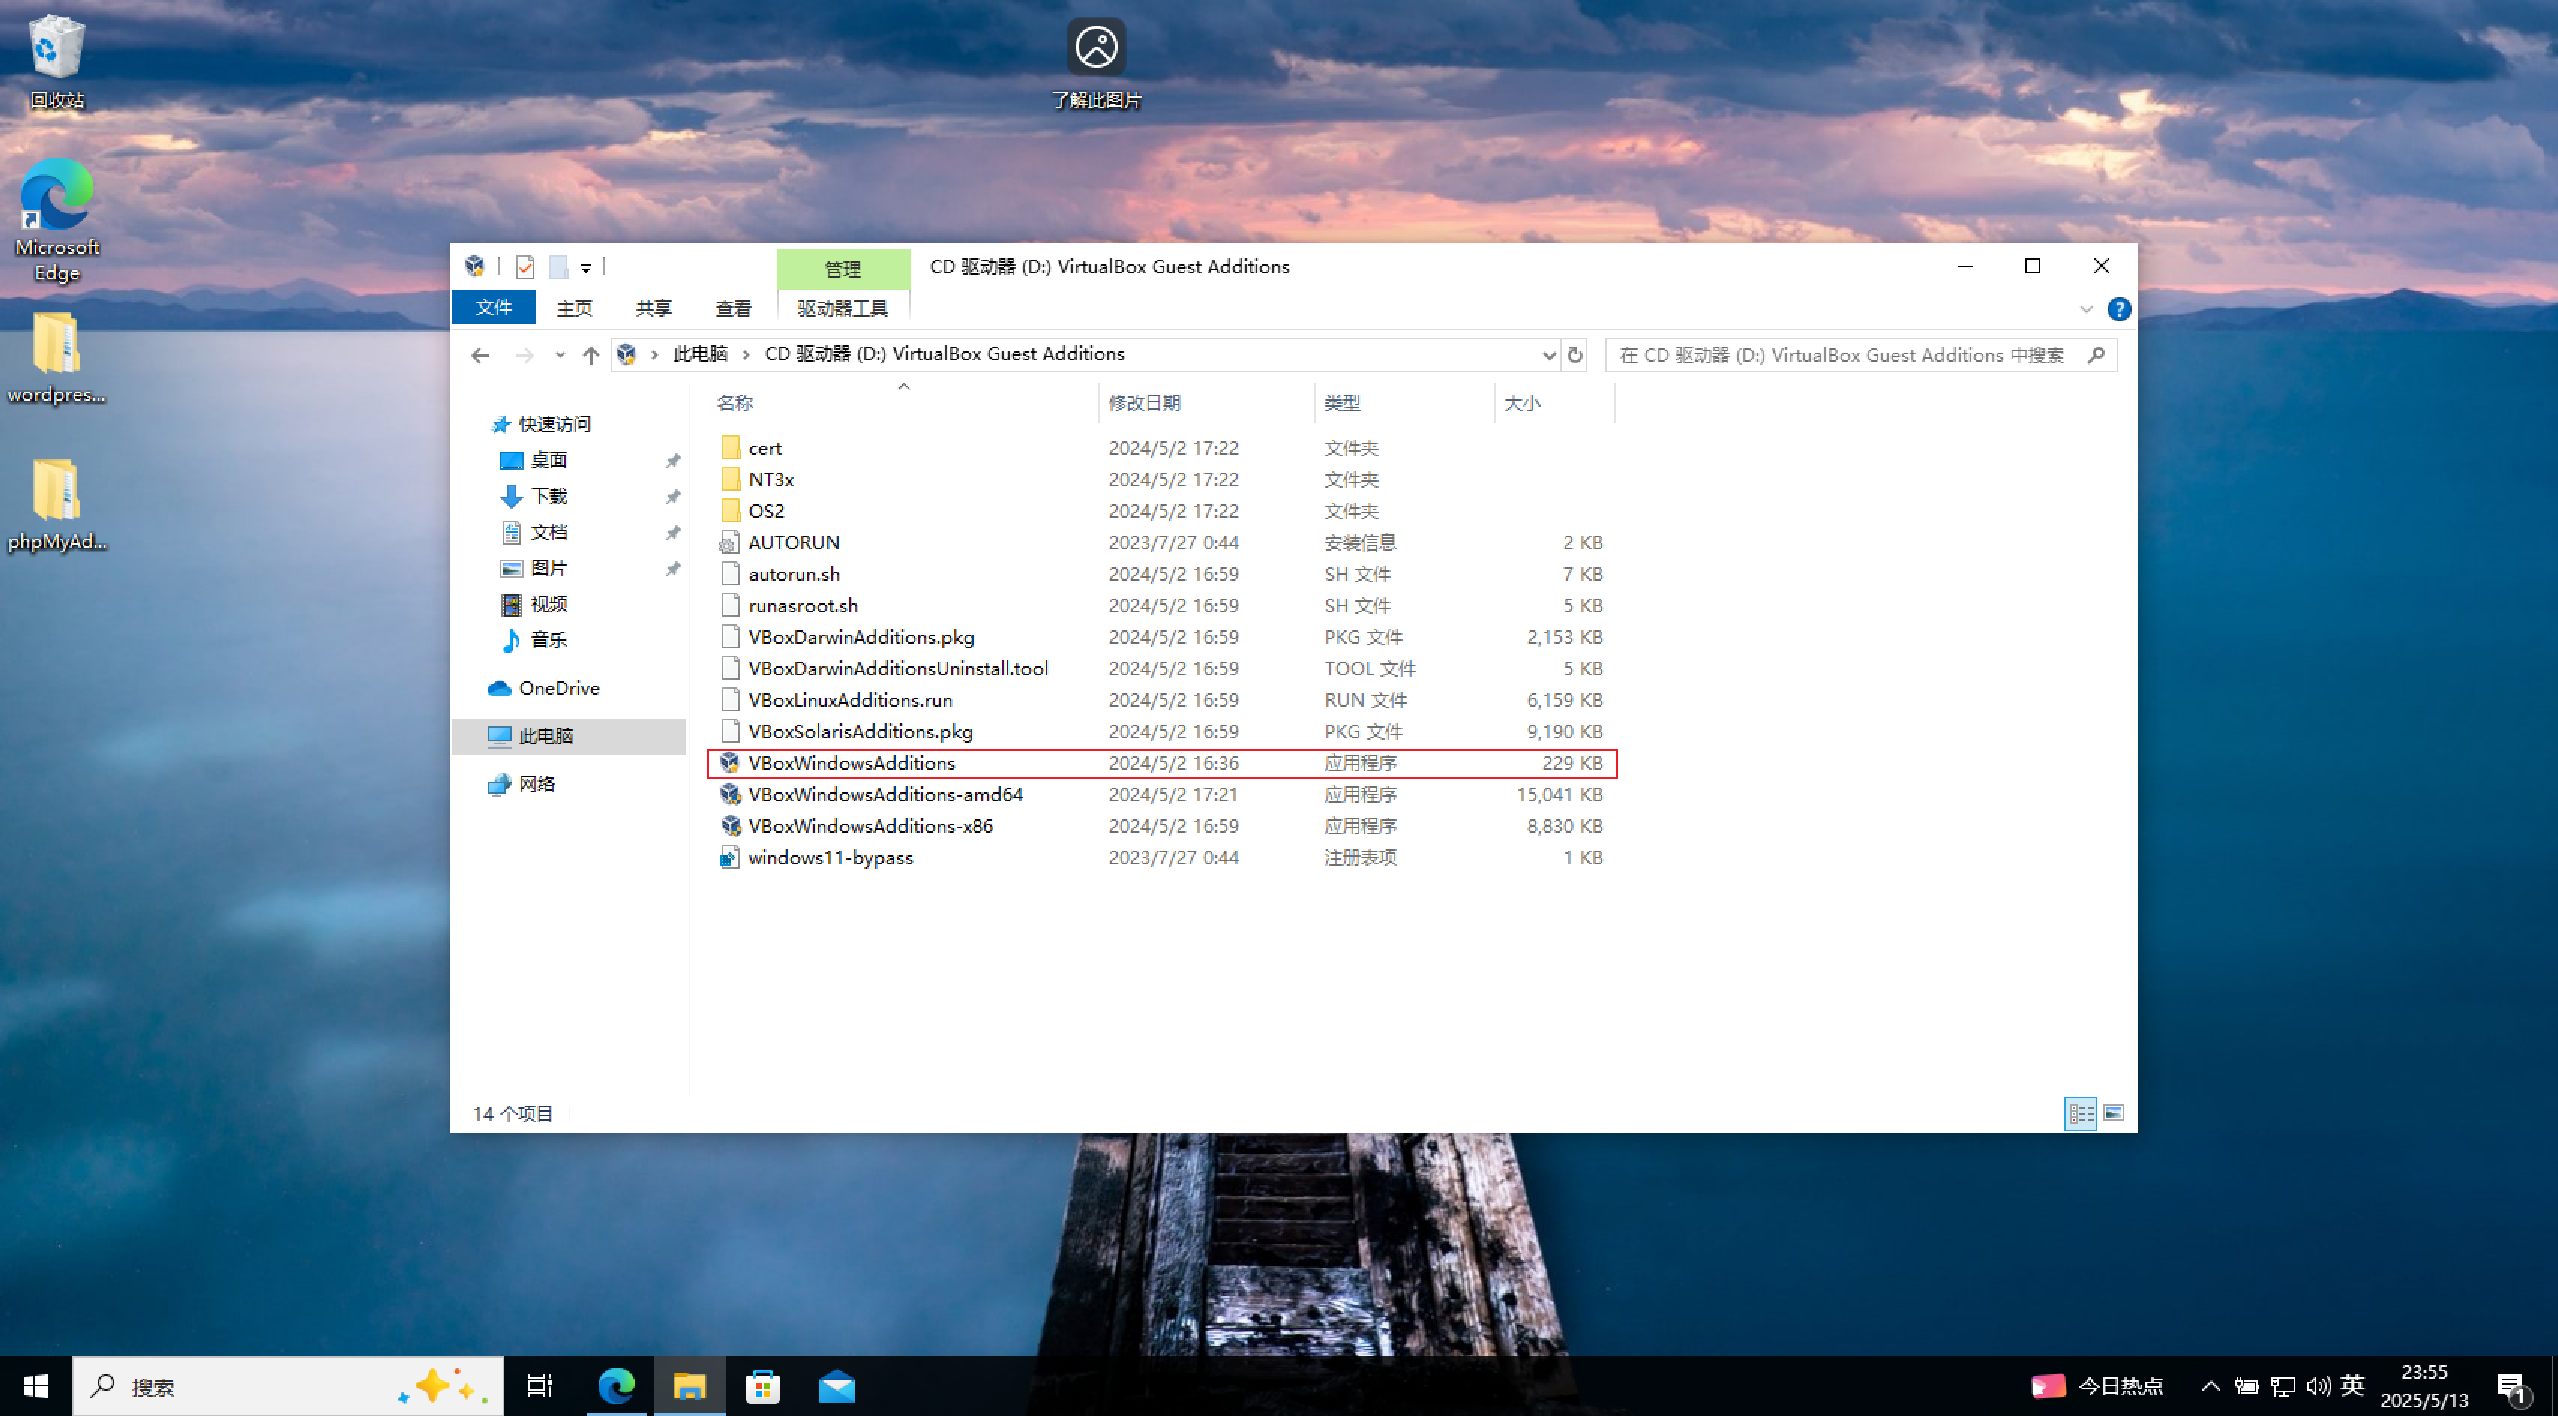
Task: Open the AUTORUN setup information file
Action: click(794, 542)
